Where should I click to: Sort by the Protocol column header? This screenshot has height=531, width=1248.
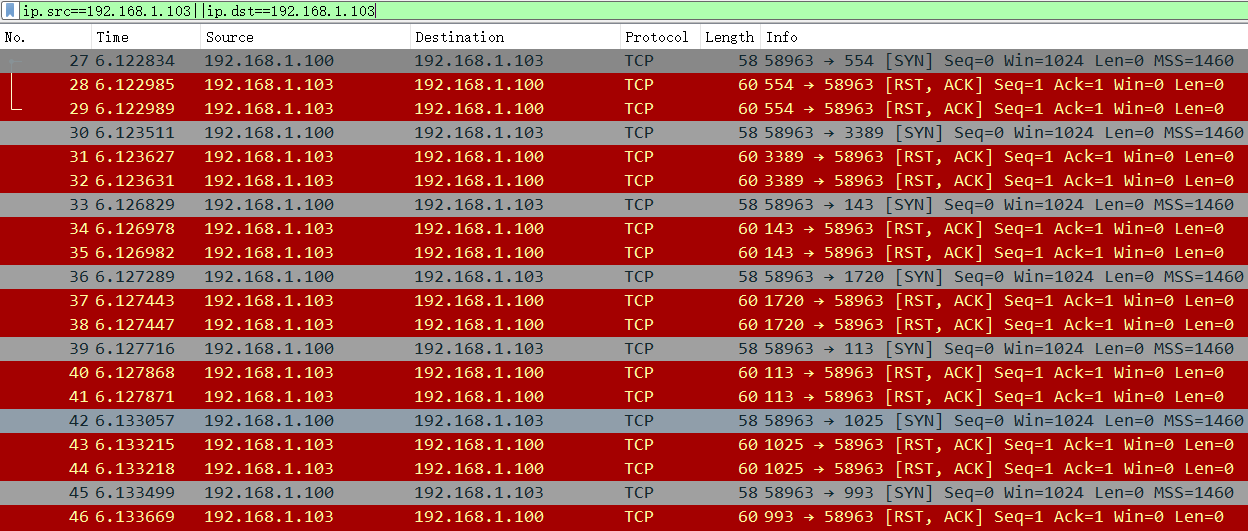[660, 37]
